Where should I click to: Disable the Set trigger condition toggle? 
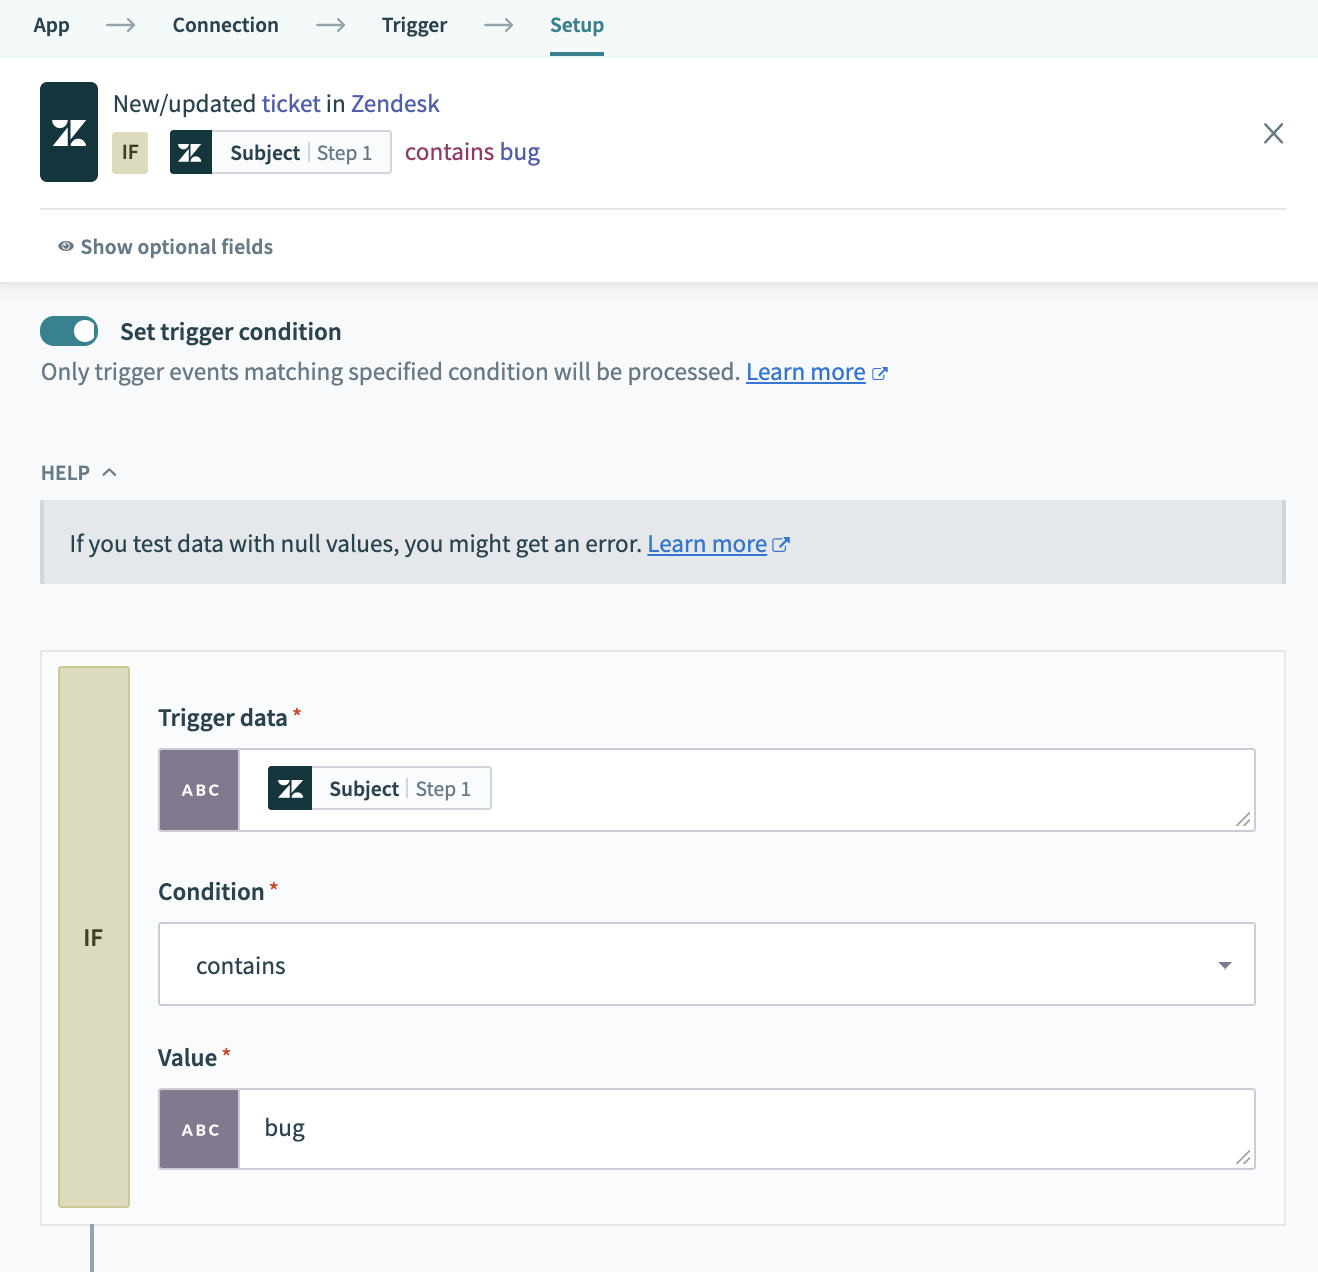pos(68,330)
